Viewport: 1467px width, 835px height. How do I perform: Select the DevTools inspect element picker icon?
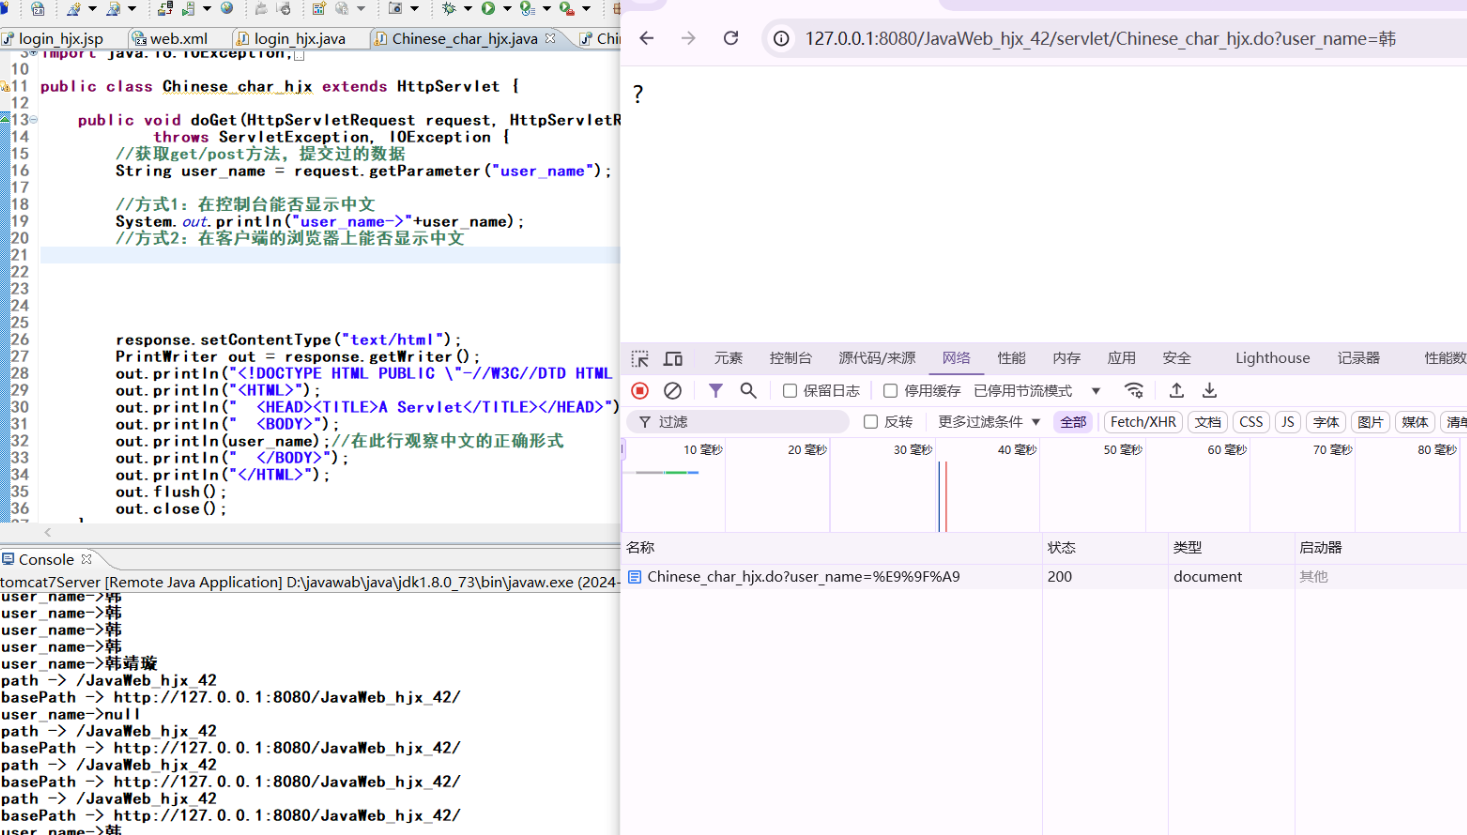640,358
